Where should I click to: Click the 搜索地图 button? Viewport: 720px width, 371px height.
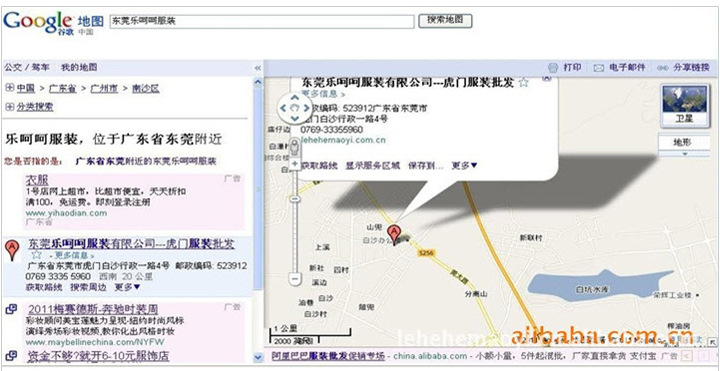coord(445,21)
